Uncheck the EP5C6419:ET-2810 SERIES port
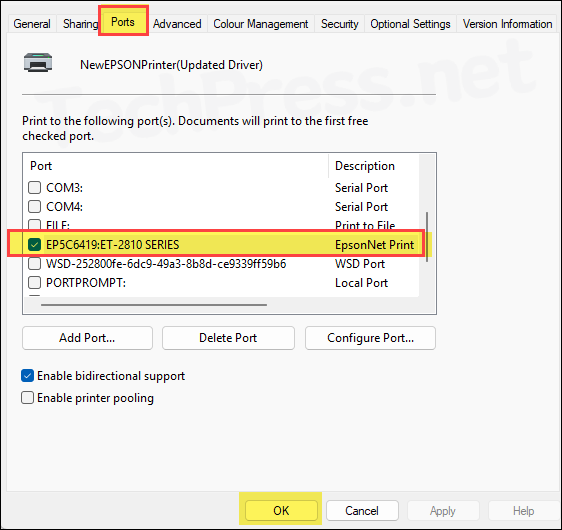This screenshot has height=530, width=562. [34, 244]
